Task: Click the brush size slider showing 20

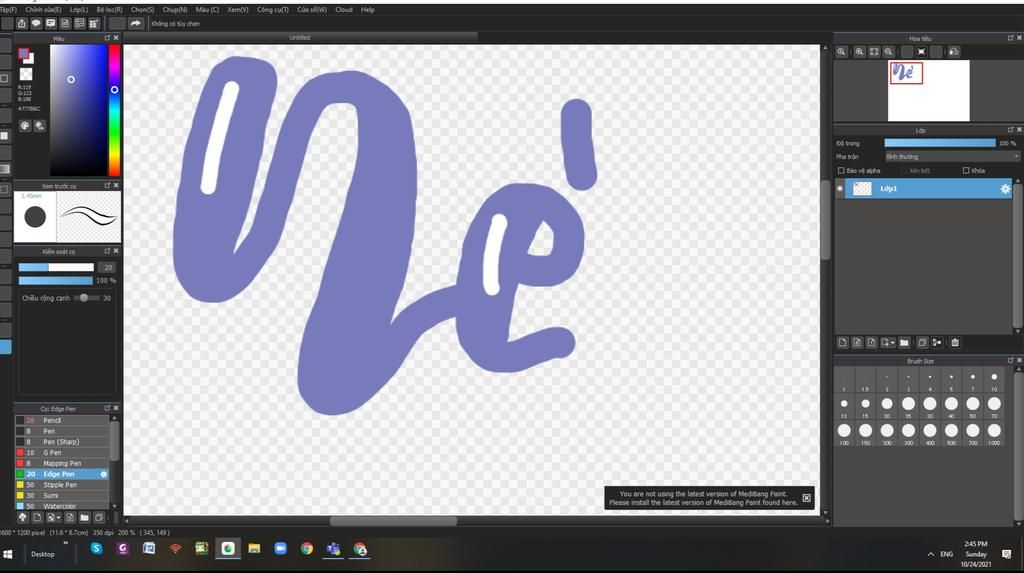Action: [56, 267]
